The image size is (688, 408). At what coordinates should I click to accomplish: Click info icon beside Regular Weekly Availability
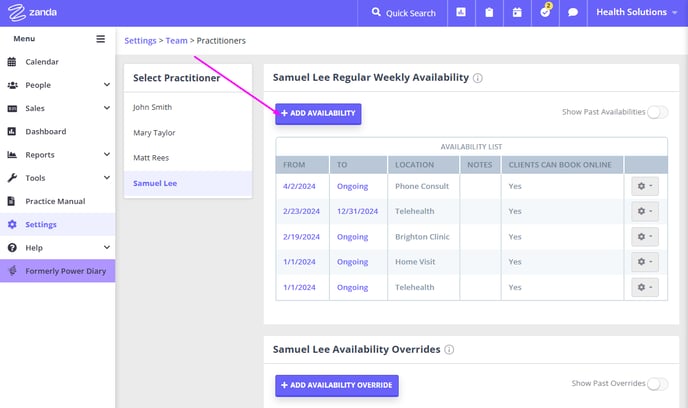point(478,78)
